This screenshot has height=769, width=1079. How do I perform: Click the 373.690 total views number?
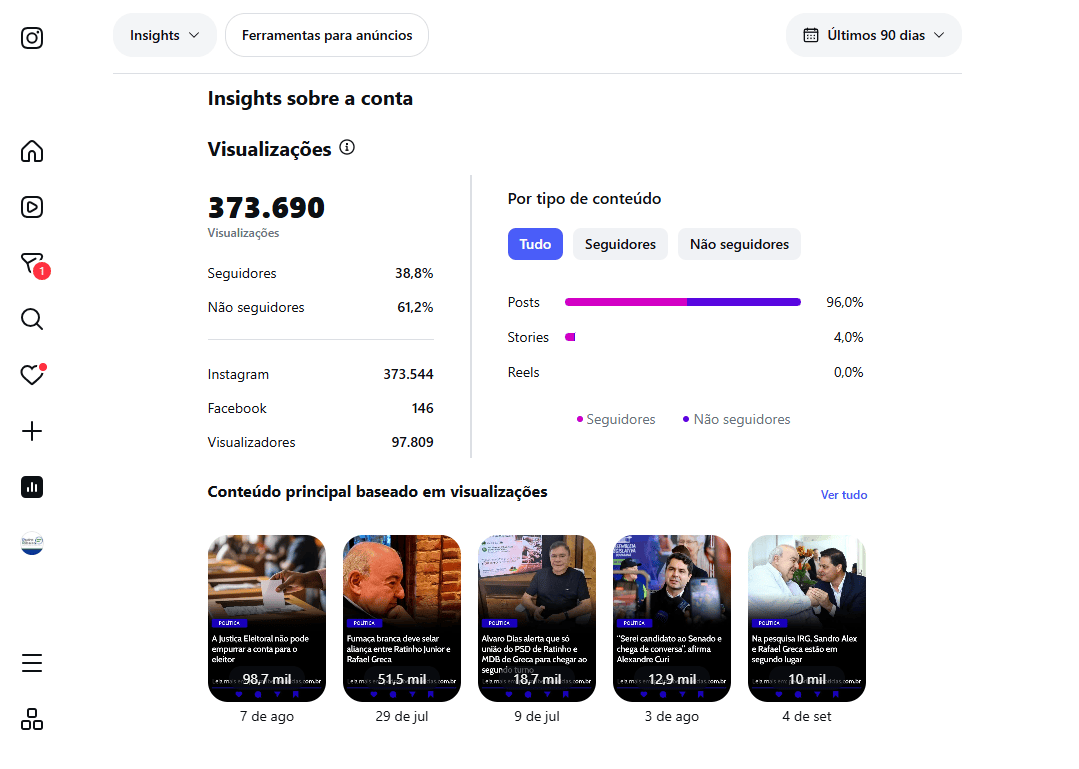[266, 208]
